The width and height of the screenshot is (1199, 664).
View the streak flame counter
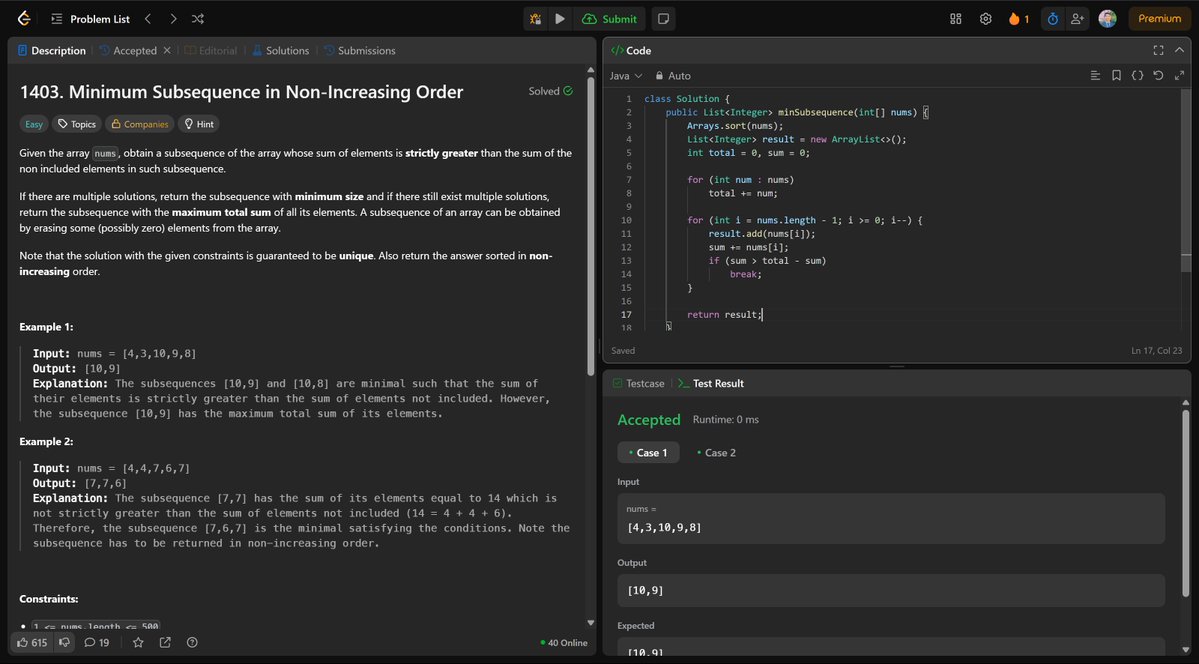(1019, 19)
